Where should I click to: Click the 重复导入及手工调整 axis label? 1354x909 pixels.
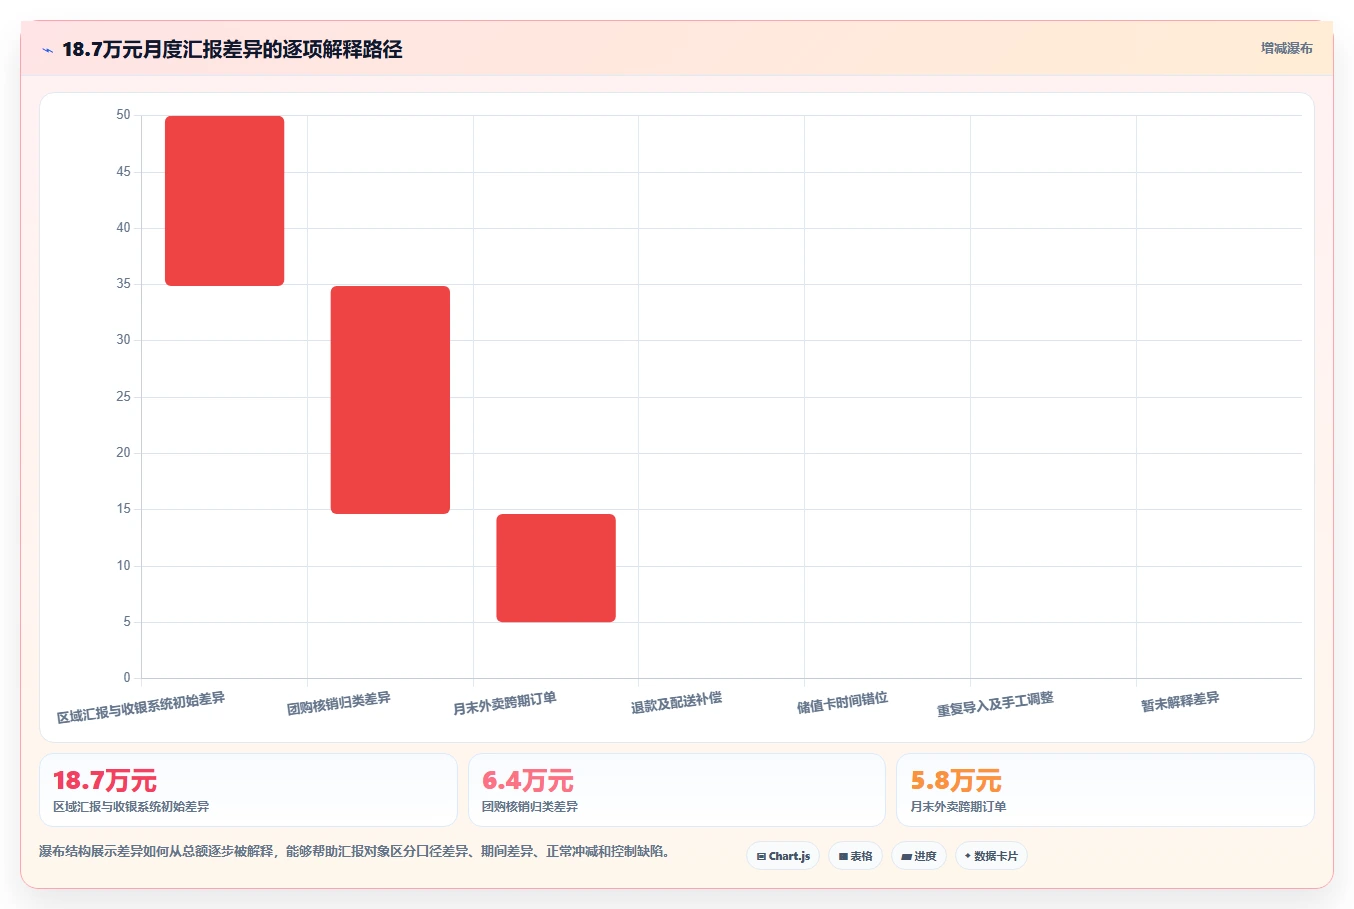tap(995, 704)
